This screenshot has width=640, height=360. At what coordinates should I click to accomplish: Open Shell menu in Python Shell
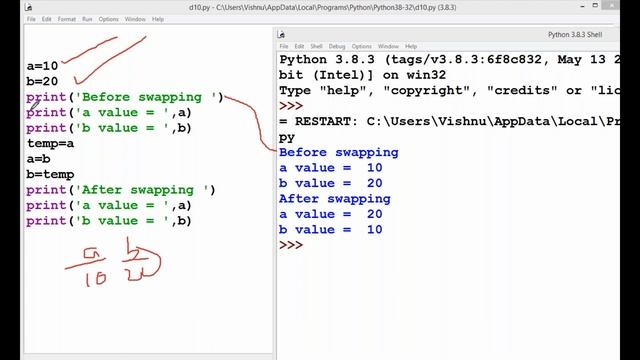[x=316, y=46]
